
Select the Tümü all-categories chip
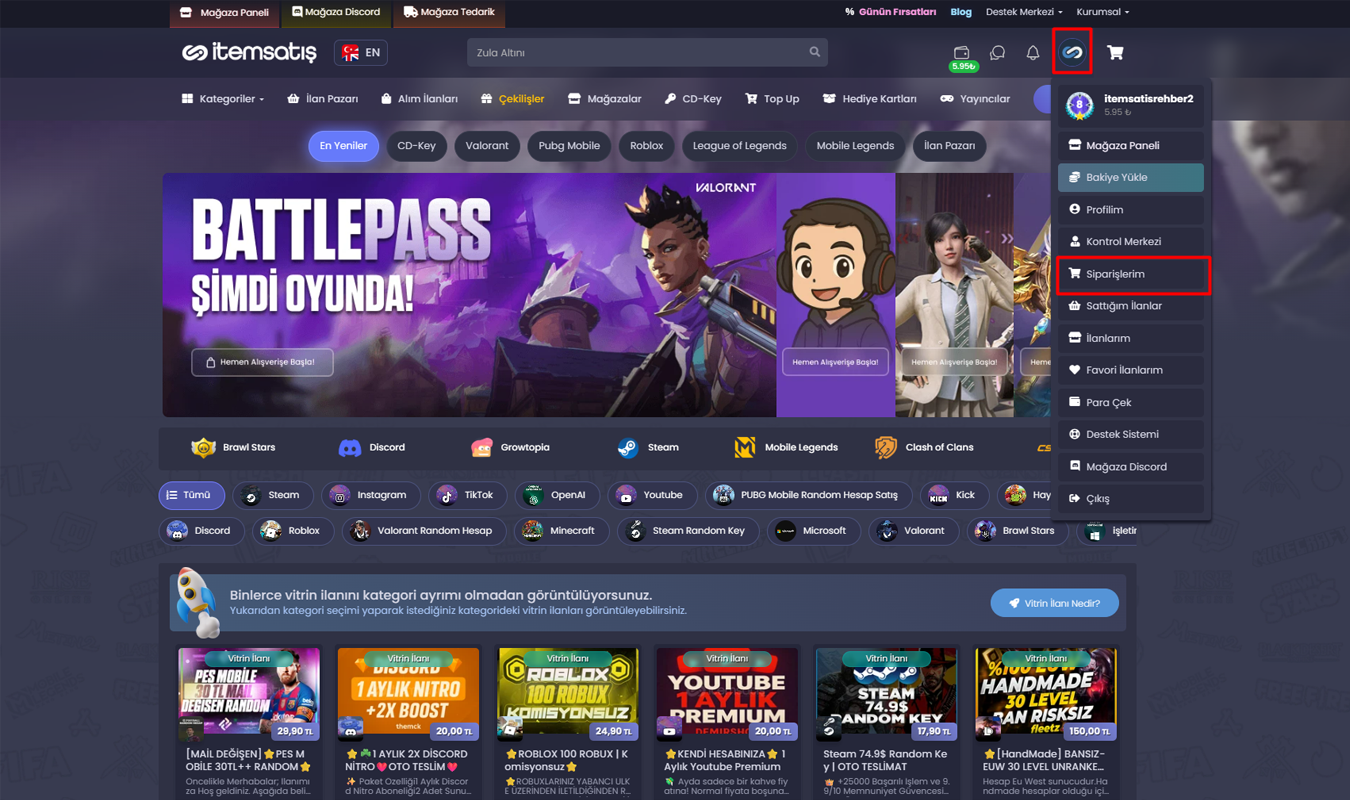click(191, 495)
